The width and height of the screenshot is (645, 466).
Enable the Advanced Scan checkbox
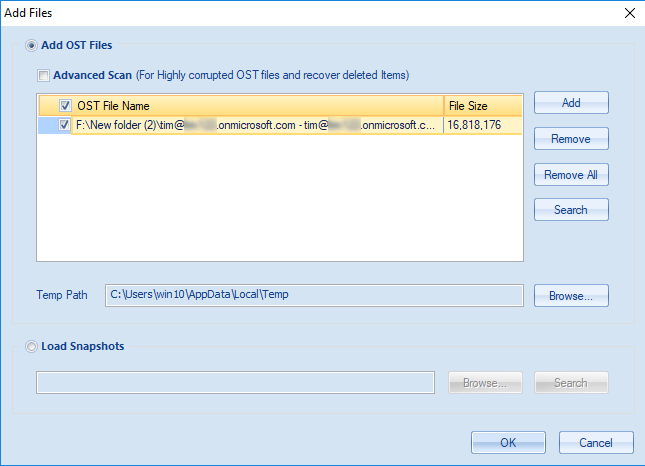[43, 76]
